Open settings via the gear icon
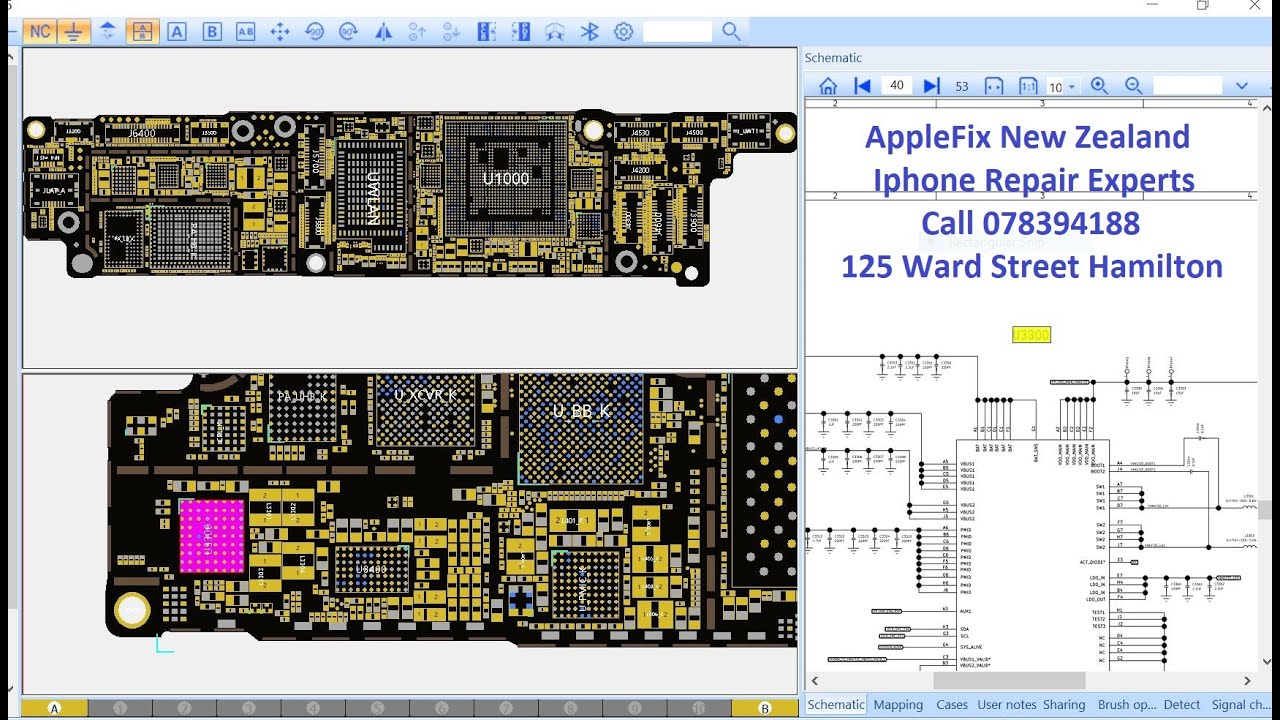 click(623, 31)
